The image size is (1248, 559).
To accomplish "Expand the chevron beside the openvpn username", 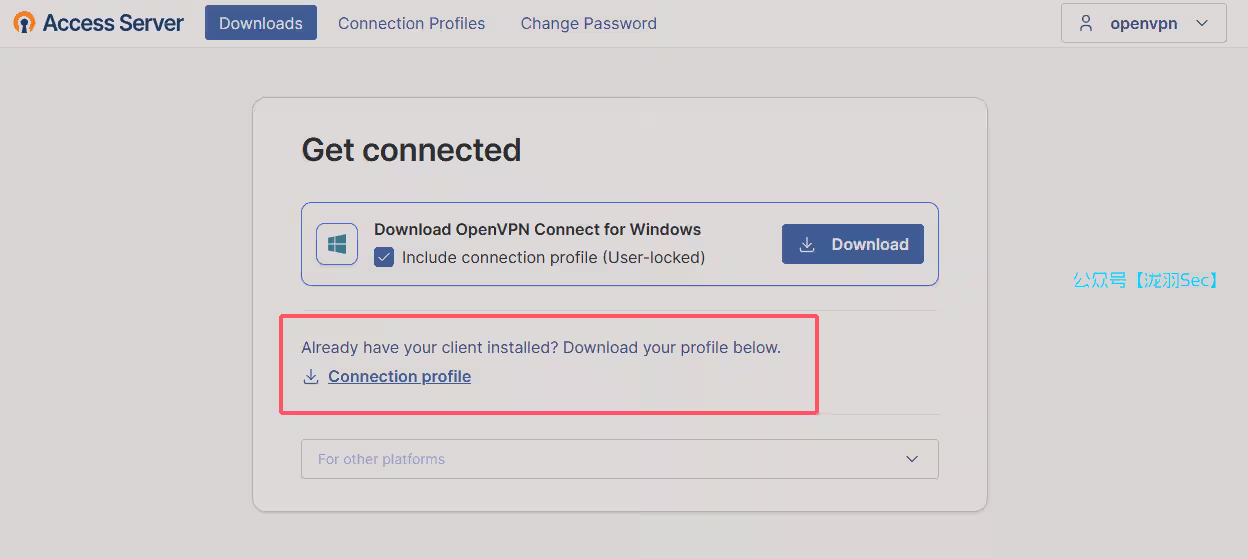I will 1203,23.
